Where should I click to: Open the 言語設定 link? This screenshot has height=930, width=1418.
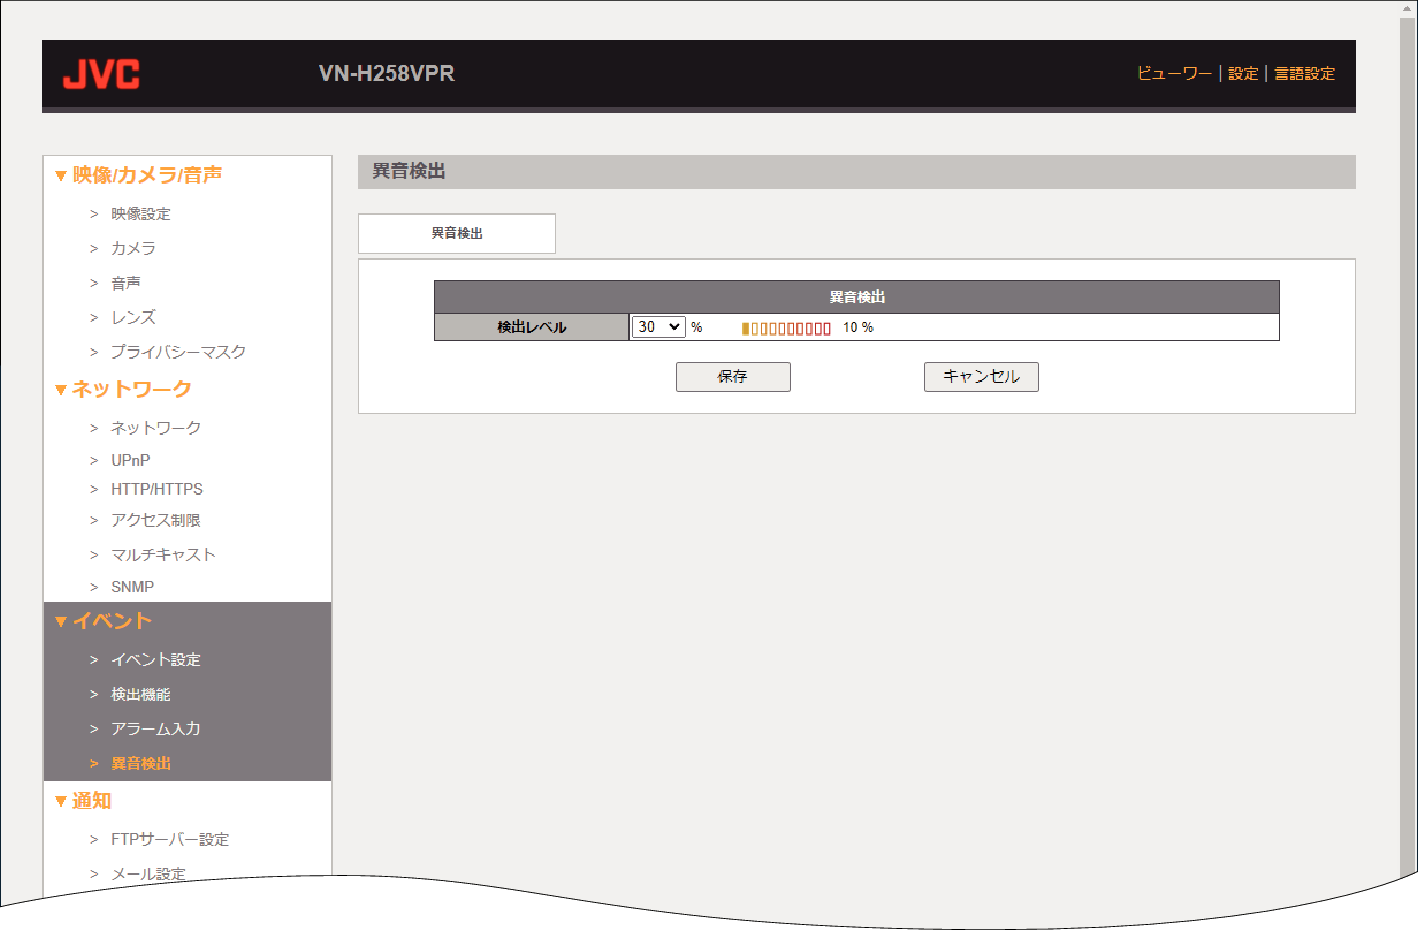1305,74
